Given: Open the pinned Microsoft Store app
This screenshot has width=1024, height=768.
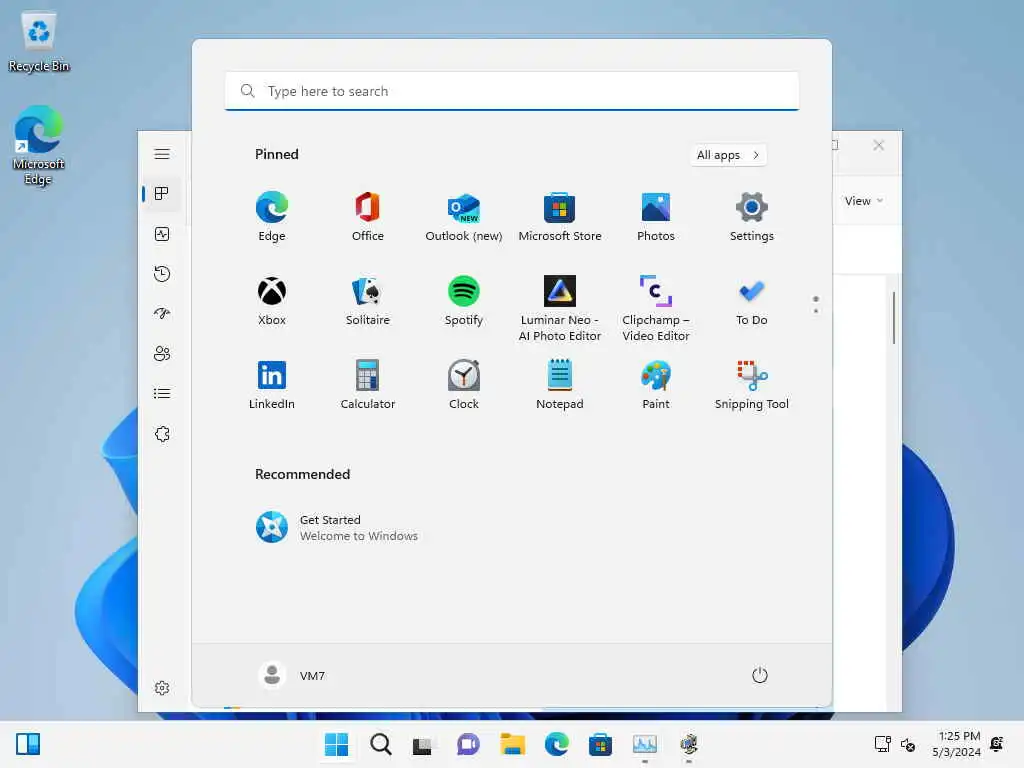Looking at the screenshot, I should [x=560, y=217].
